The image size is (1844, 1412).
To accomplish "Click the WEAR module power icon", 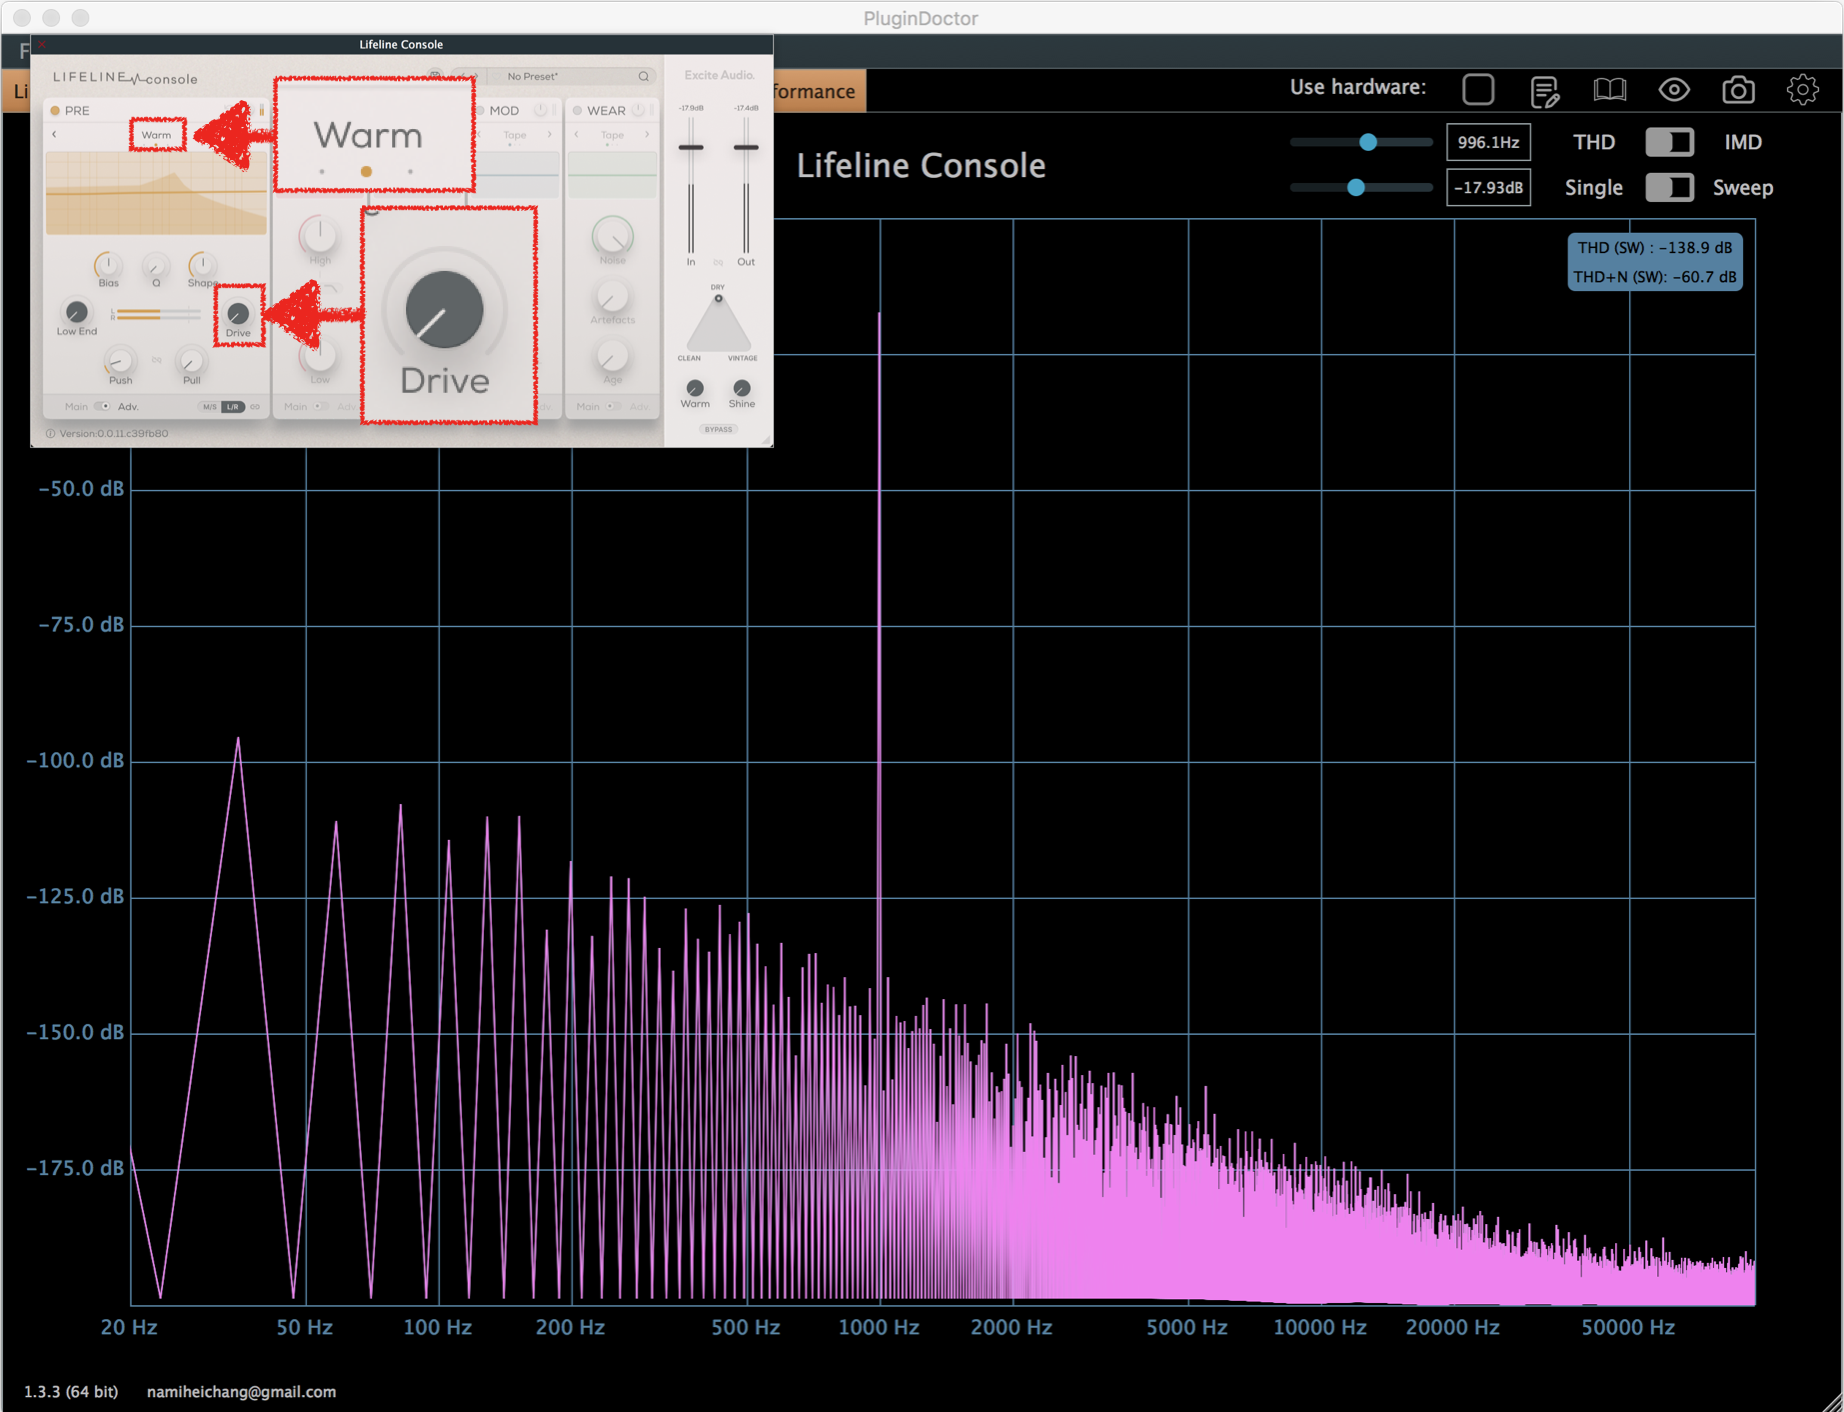I will 638,110.
